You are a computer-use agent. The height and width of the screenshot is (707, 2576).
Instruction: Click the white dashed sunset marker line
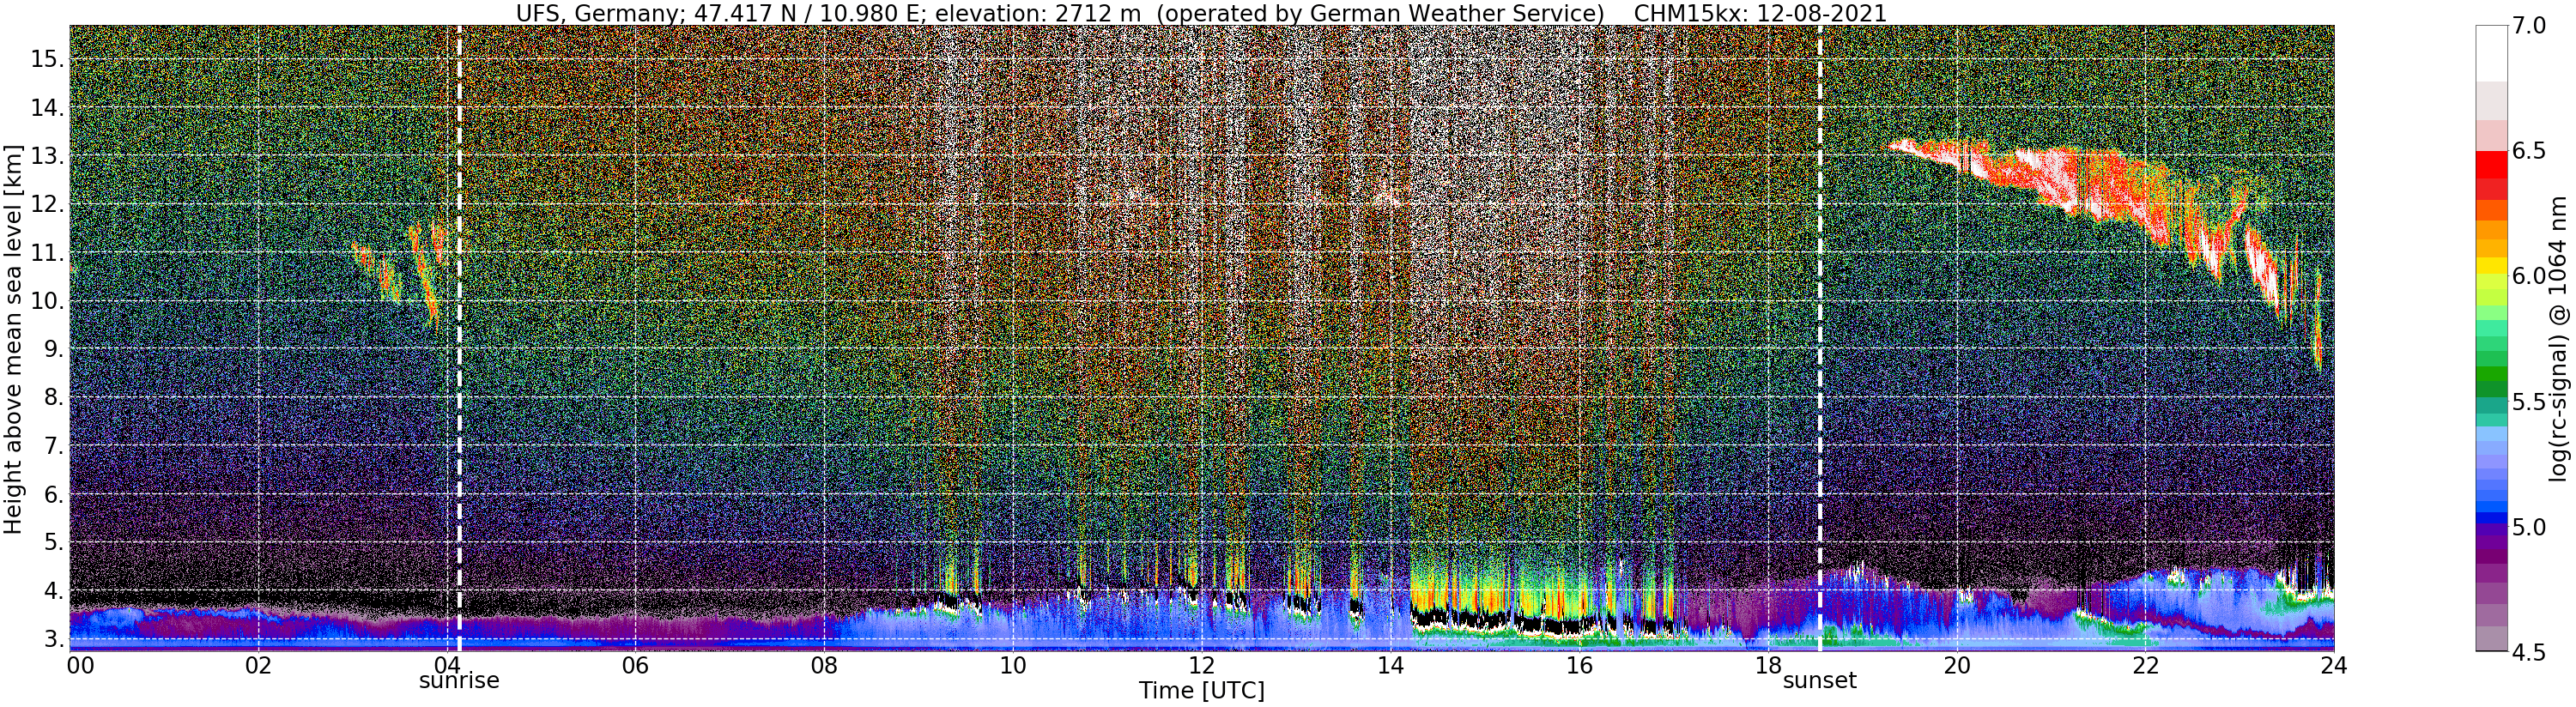pos(1820,338)
